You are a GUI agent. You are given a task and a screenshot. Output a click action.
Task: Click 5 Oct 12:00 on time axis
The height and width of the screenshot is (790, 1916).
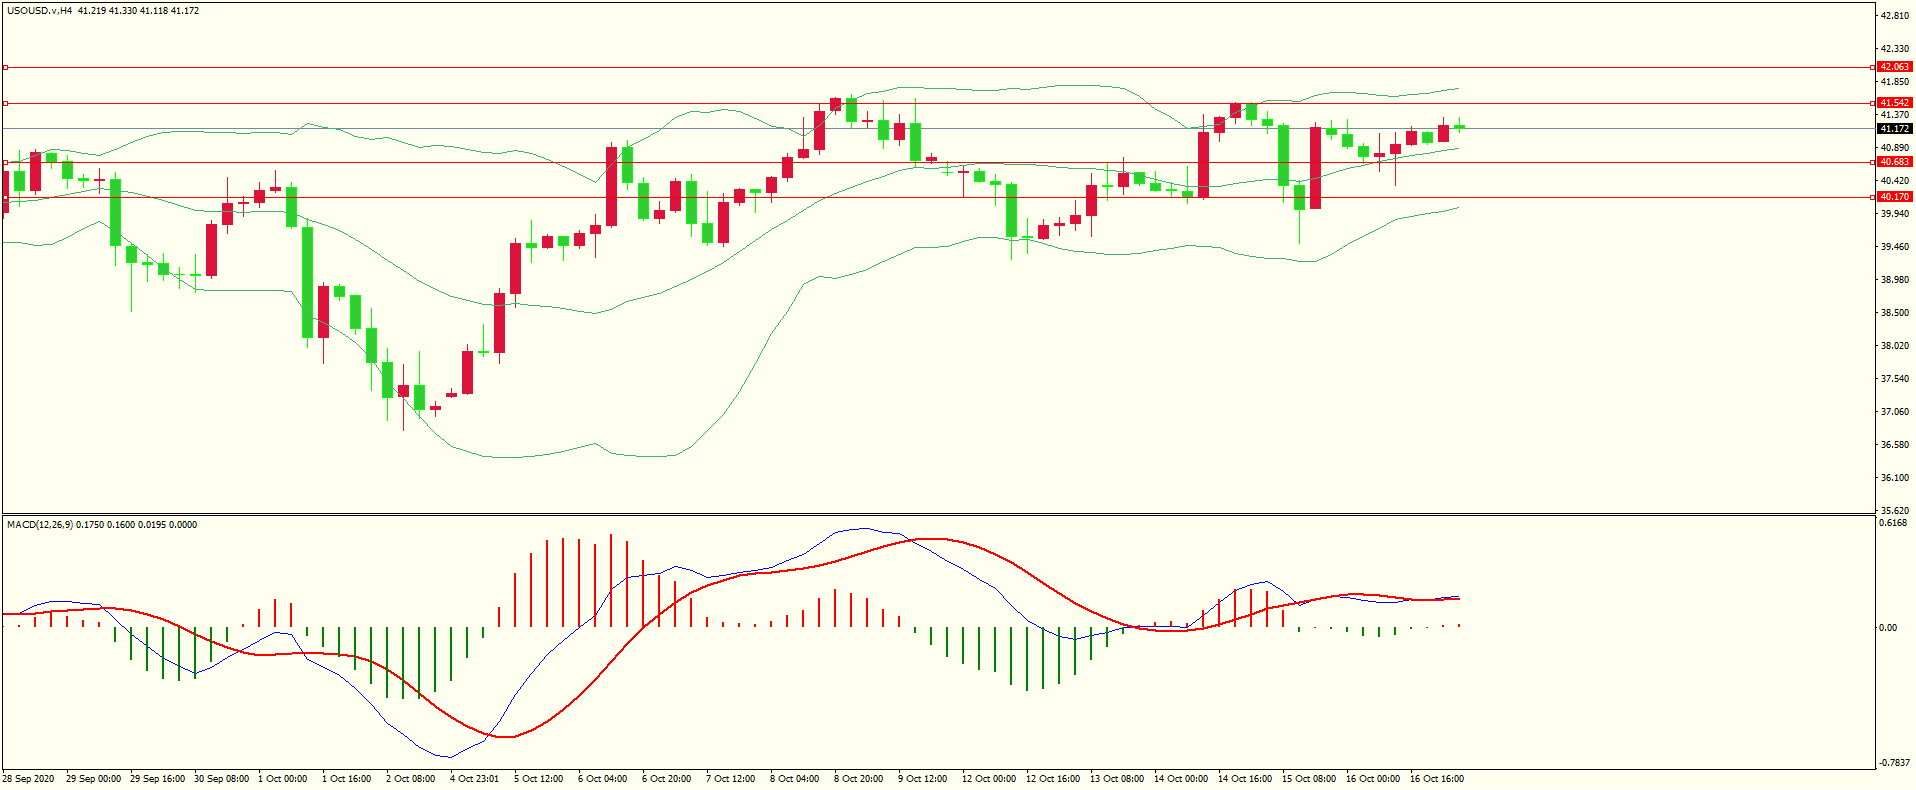click(x=538, y=779)
